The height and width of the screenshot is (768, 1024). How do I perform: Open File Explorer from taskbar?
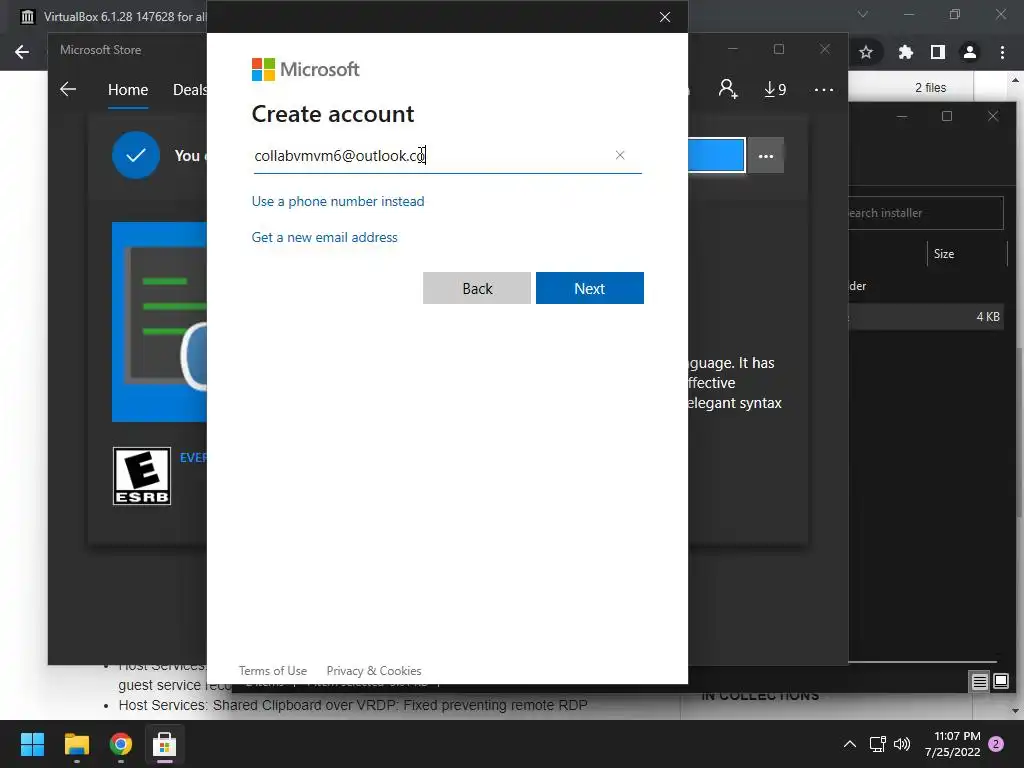point(76,744)
